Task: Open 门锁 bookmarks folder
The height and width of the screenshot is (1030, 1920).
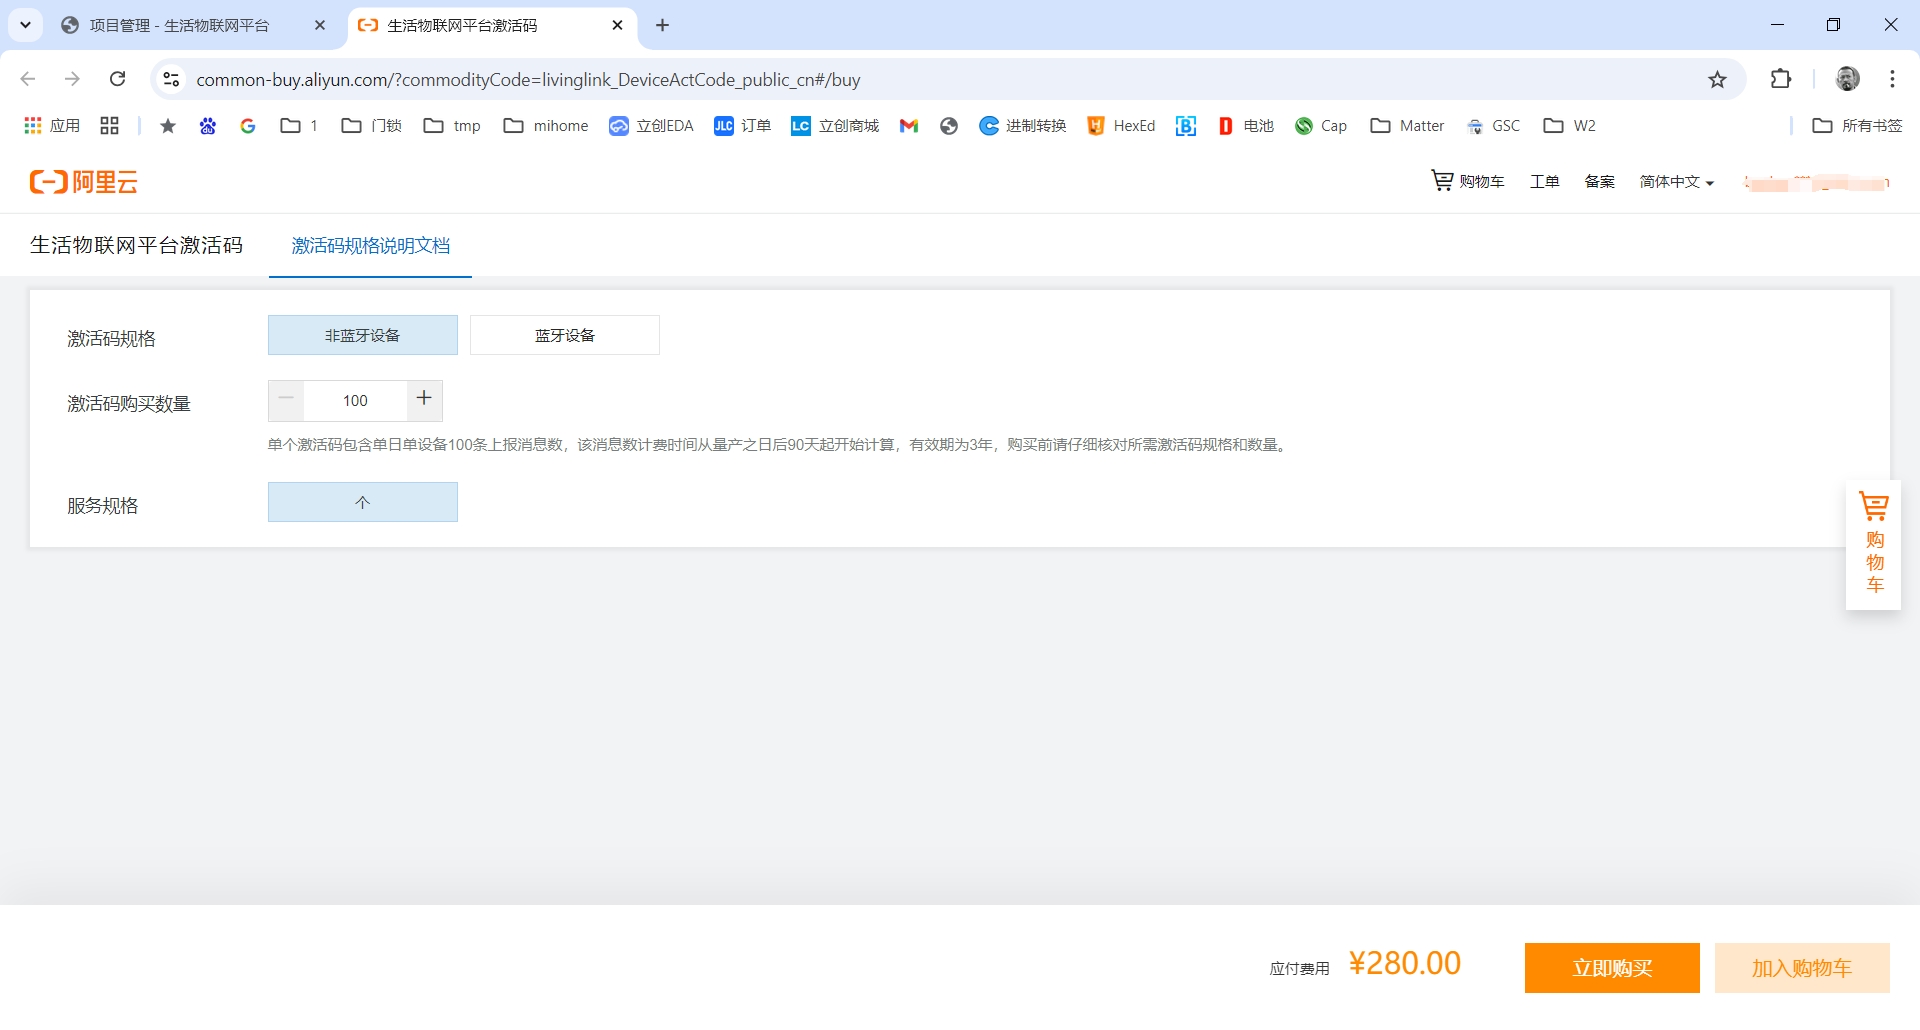Action: pos(371,125)
